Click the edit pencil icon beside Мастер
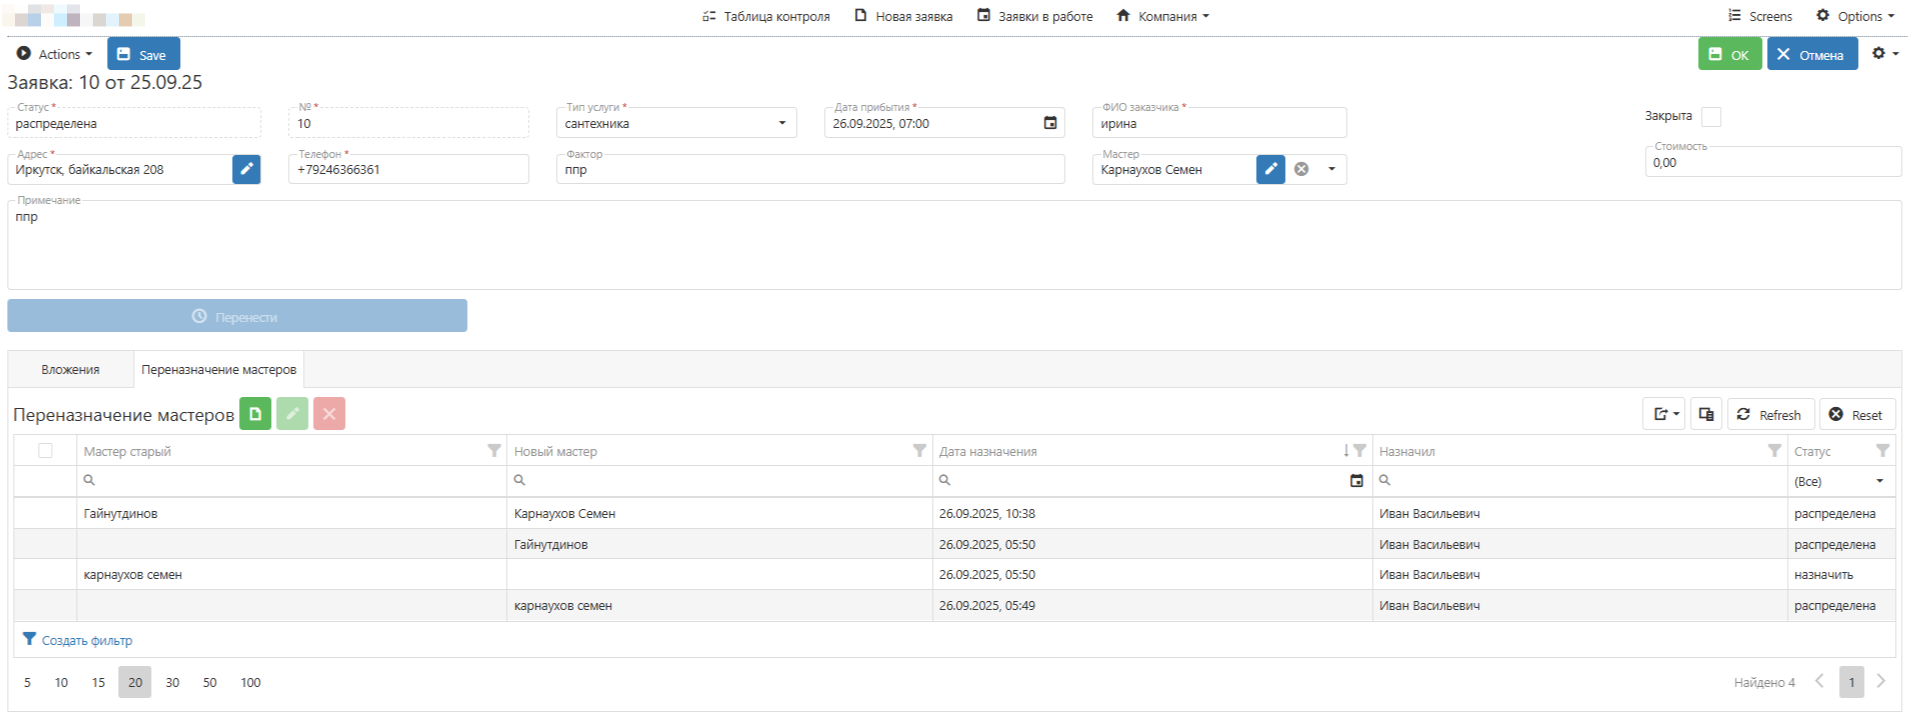The width and height of the screenshot is (1908, 720). 1270,169
